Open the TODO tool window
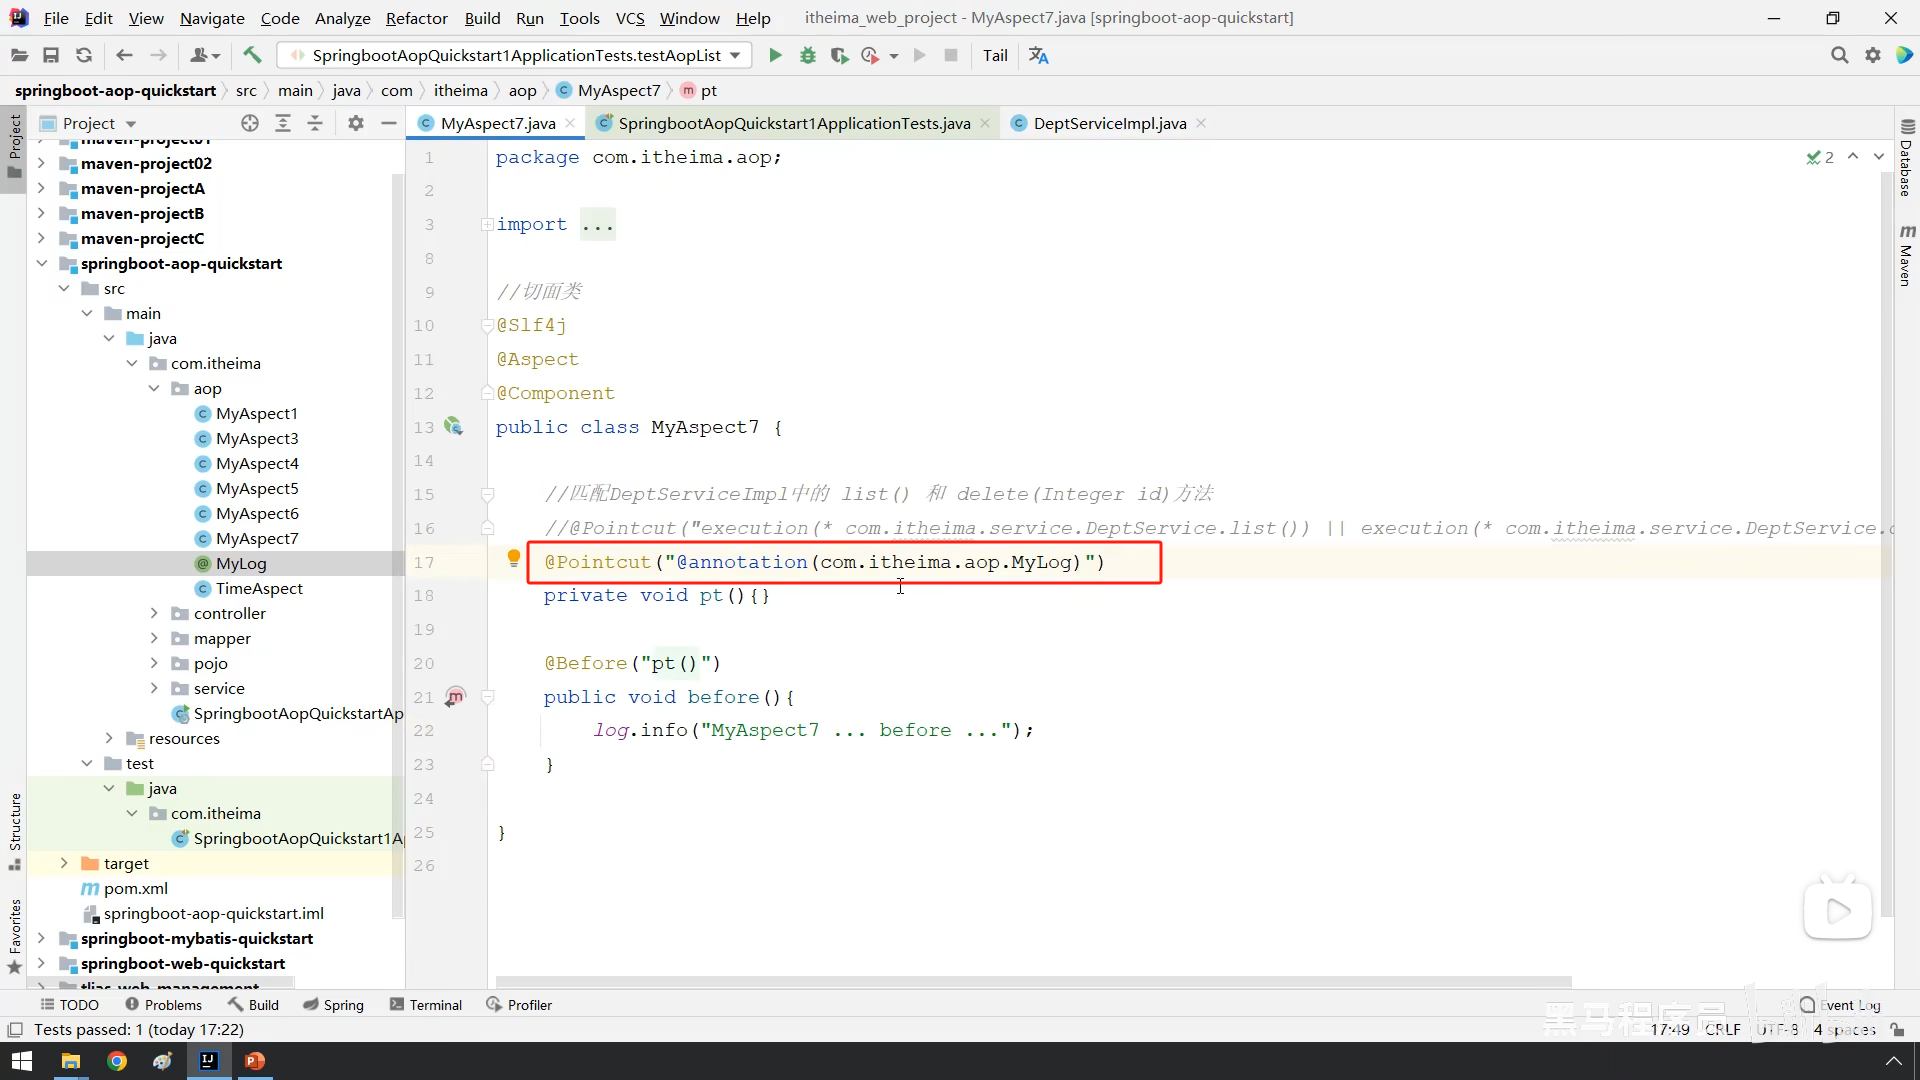The width and height of the screenshot is (1920, 1080). pyautogui.click(x=69, y=1005)
